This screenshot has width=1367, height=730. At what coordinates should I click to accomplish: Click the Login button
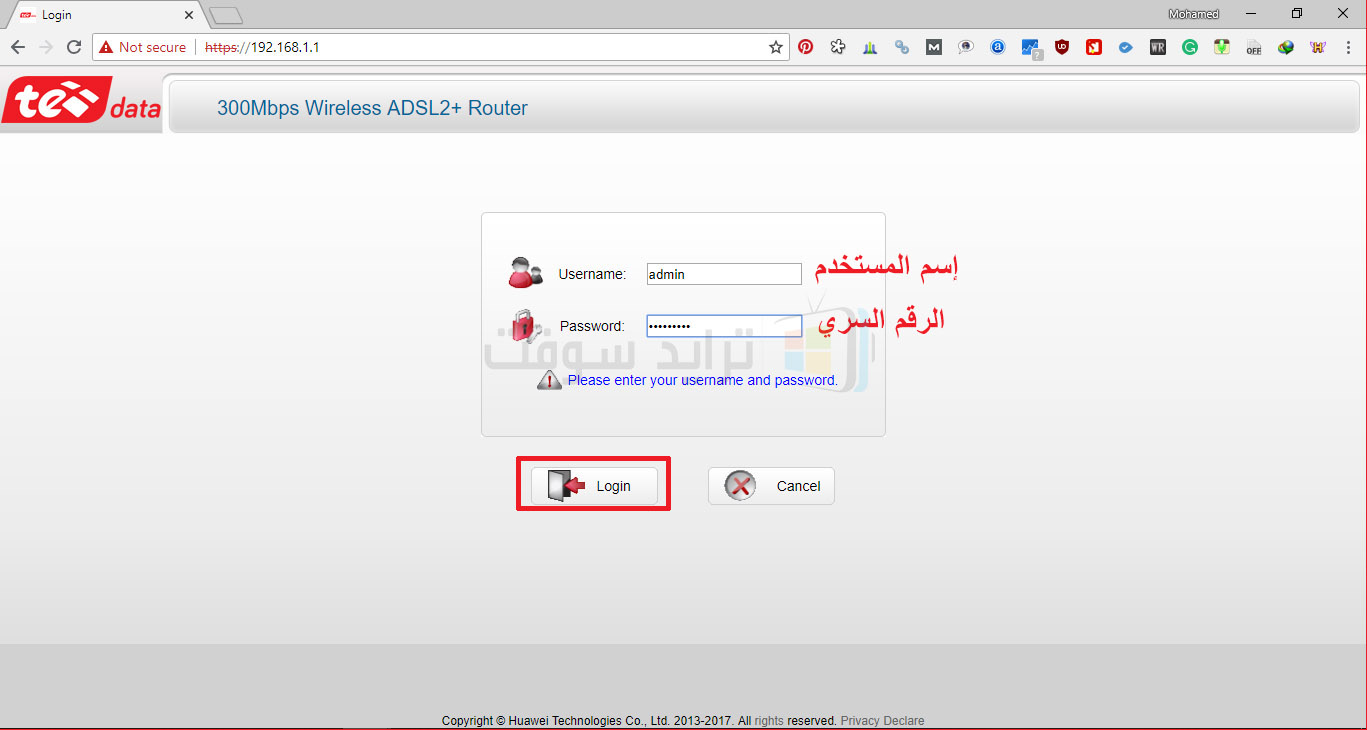(x=594, y=486)
